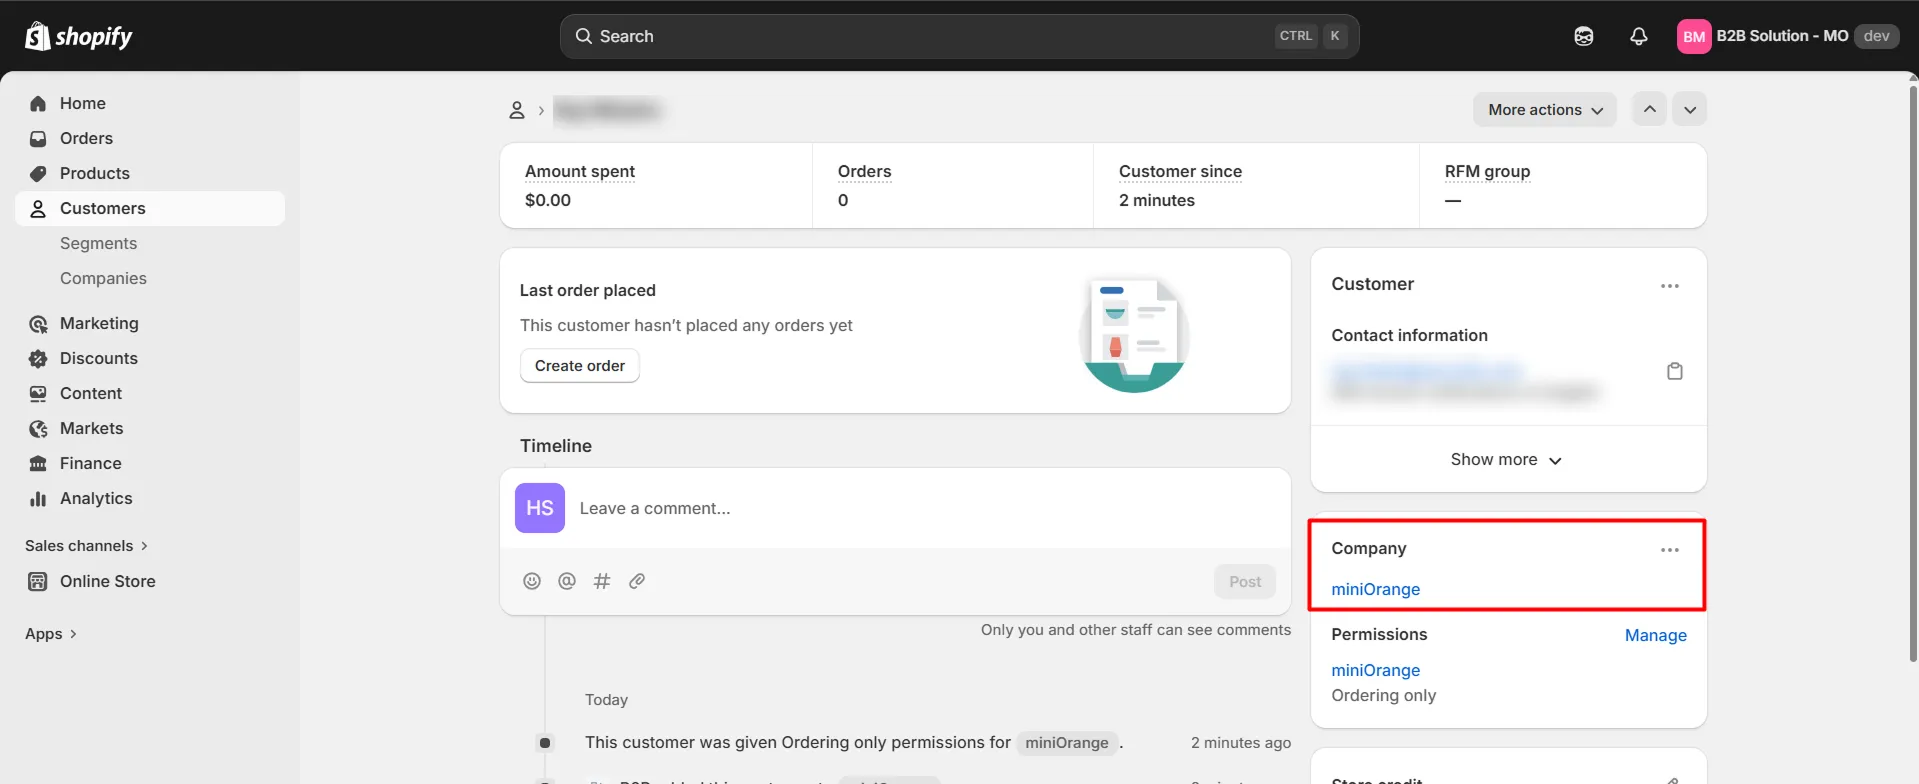This screenshot has width=1919, height=784.
Task: Open Company card three-dot menu
Action: pos(1670,550)
